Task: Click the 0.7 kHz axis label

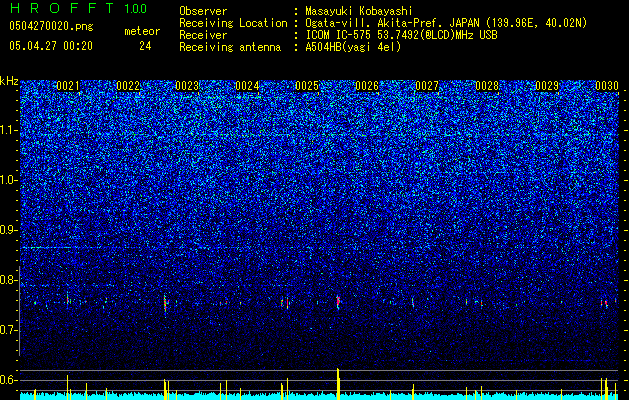Action: point(9,330)
